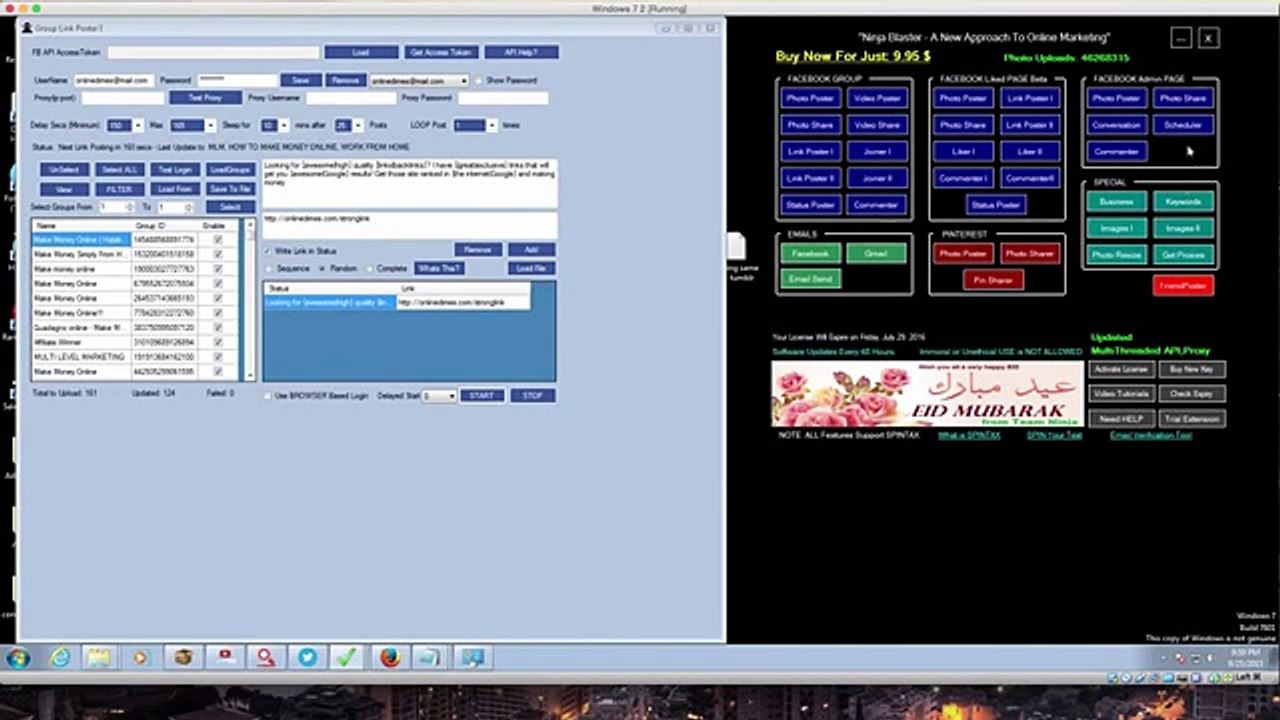Click the FB API AccessToken field

[x=213, y=52]
